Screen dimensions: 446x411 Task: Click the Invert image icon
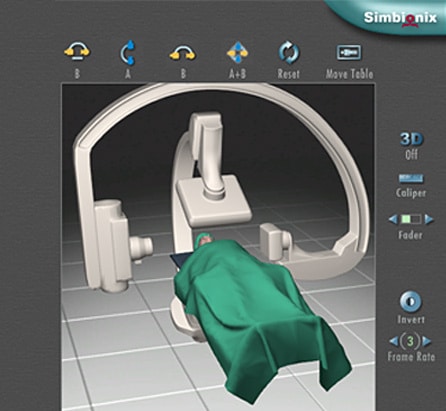(410, 302)
